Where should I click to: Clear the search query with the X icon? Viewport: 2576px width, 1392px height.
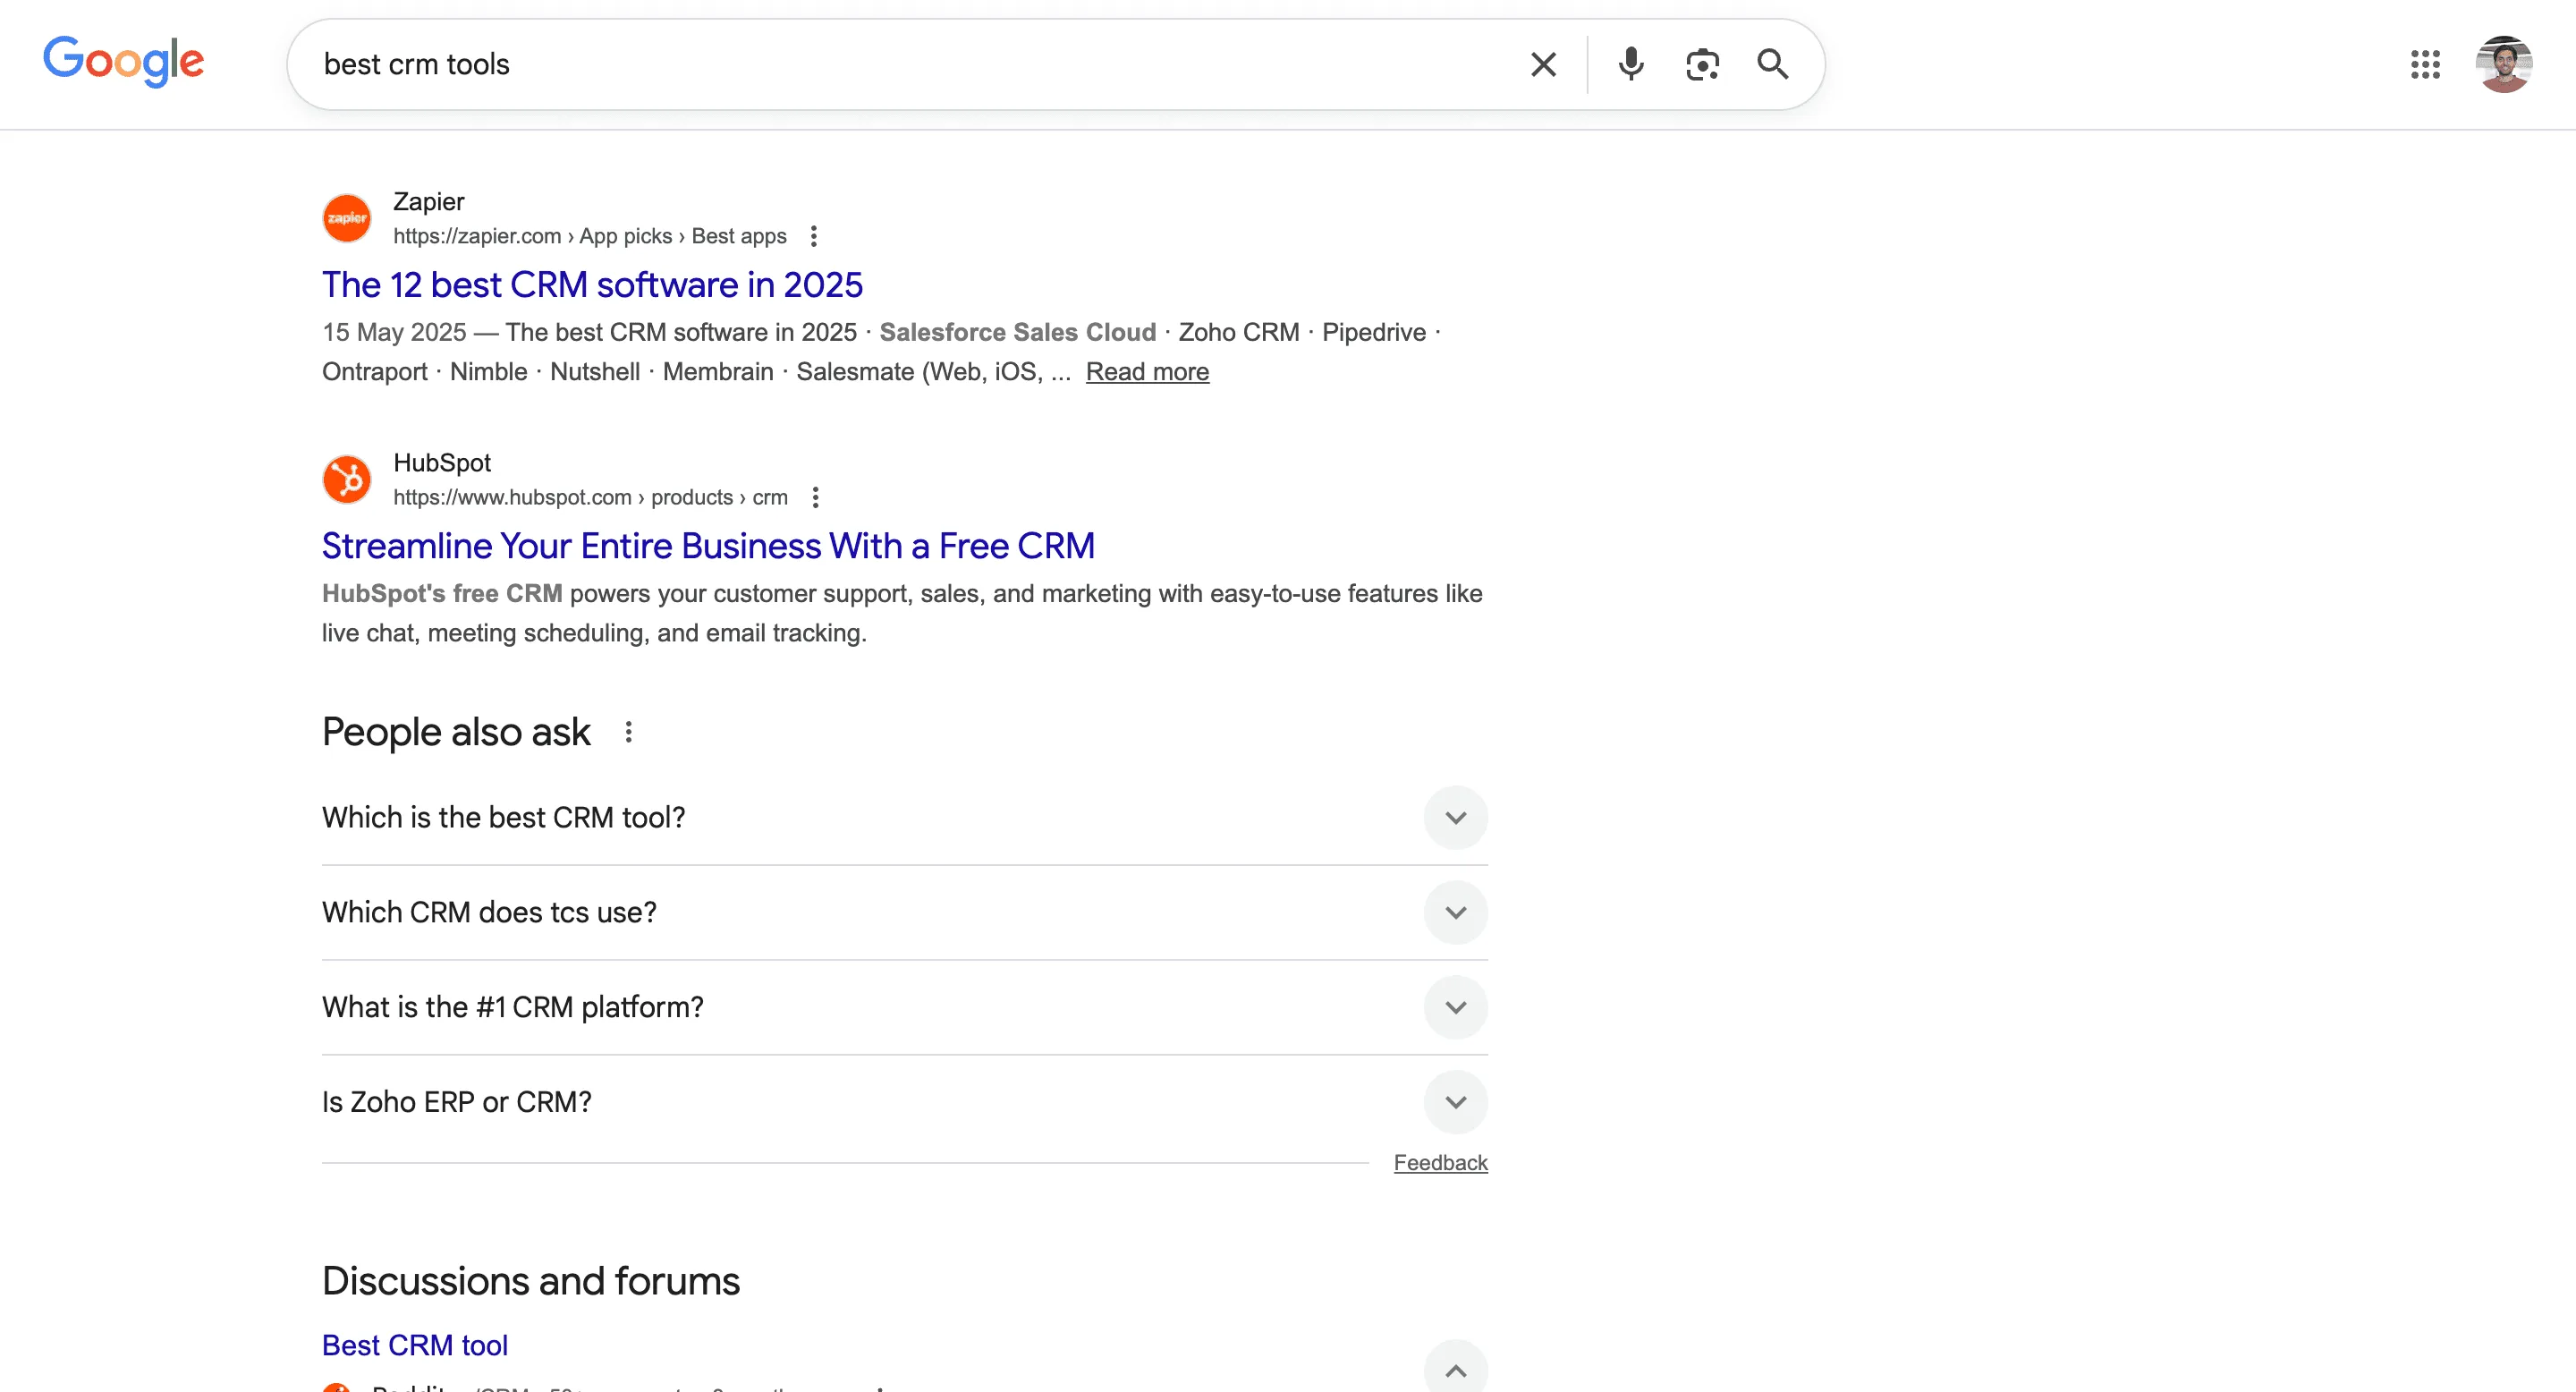pos(1543,64)
